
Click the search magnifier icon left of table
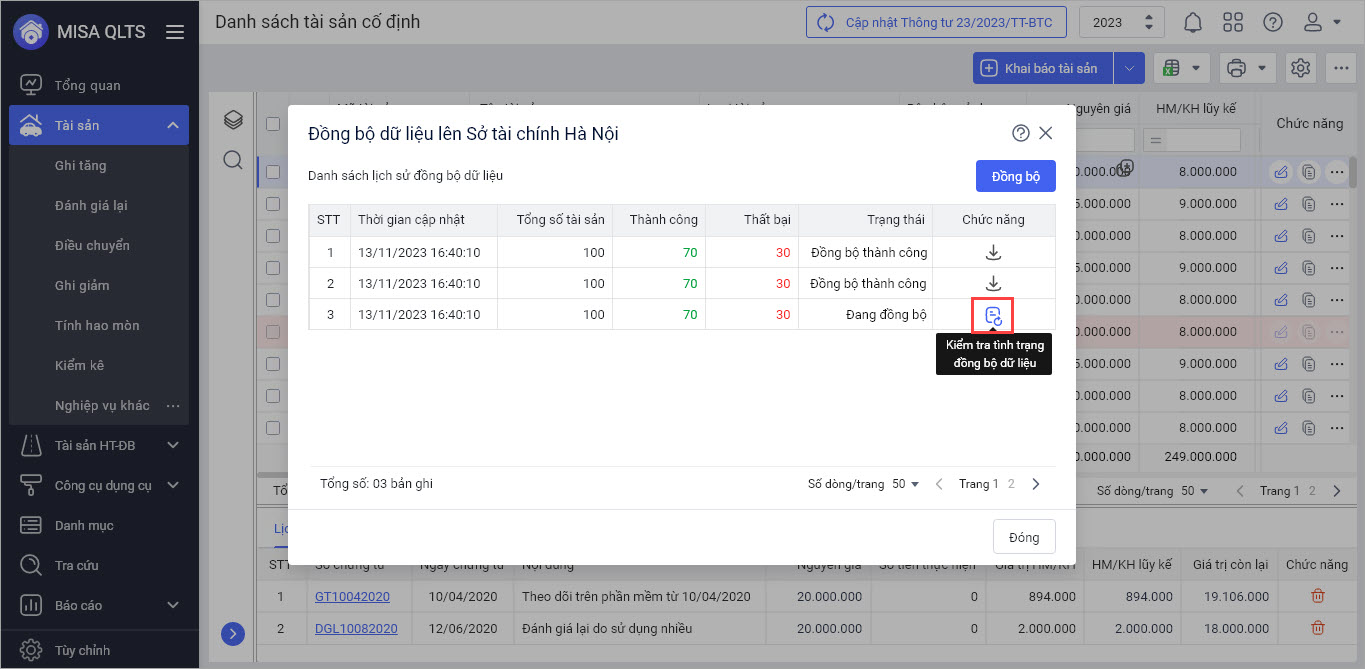point(233,160)
